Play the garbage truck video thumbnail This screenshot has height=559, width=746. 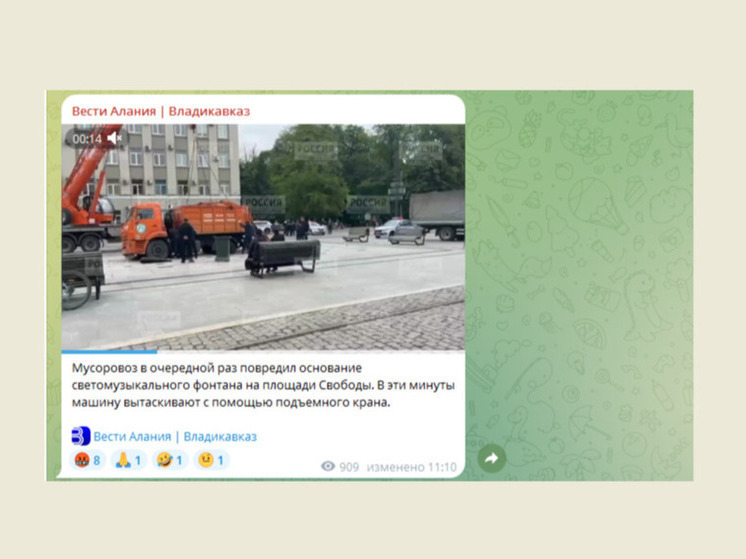(x=263, y=237)
